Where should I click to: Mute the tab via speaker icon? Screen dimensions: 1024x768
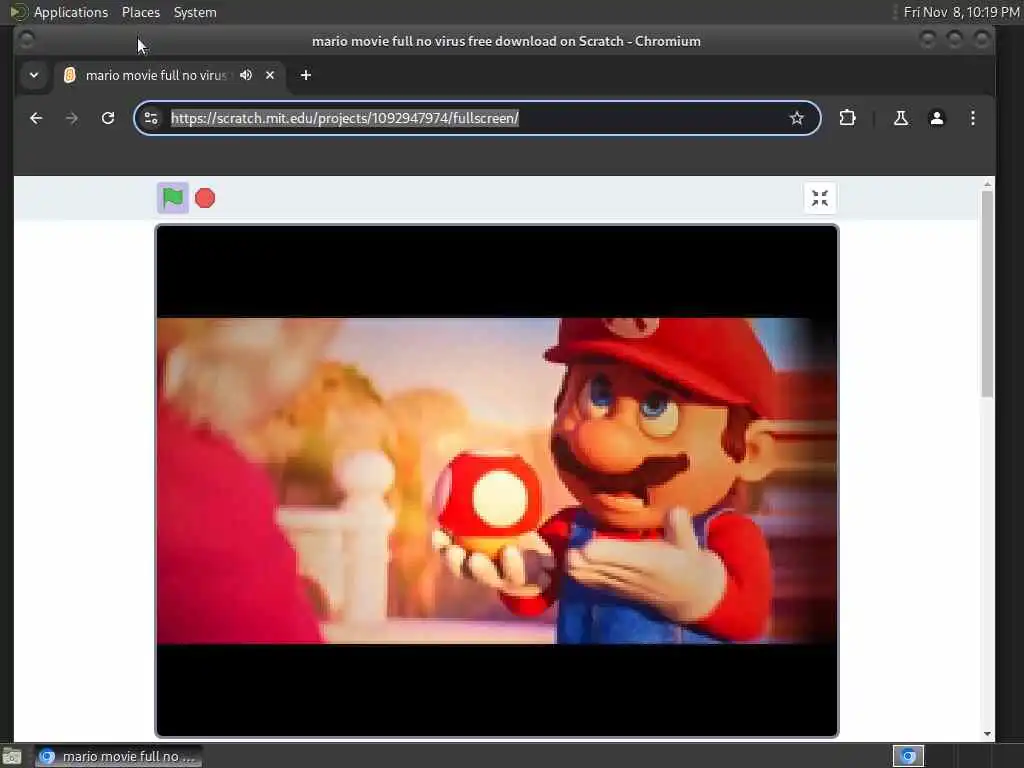(246, 75)
